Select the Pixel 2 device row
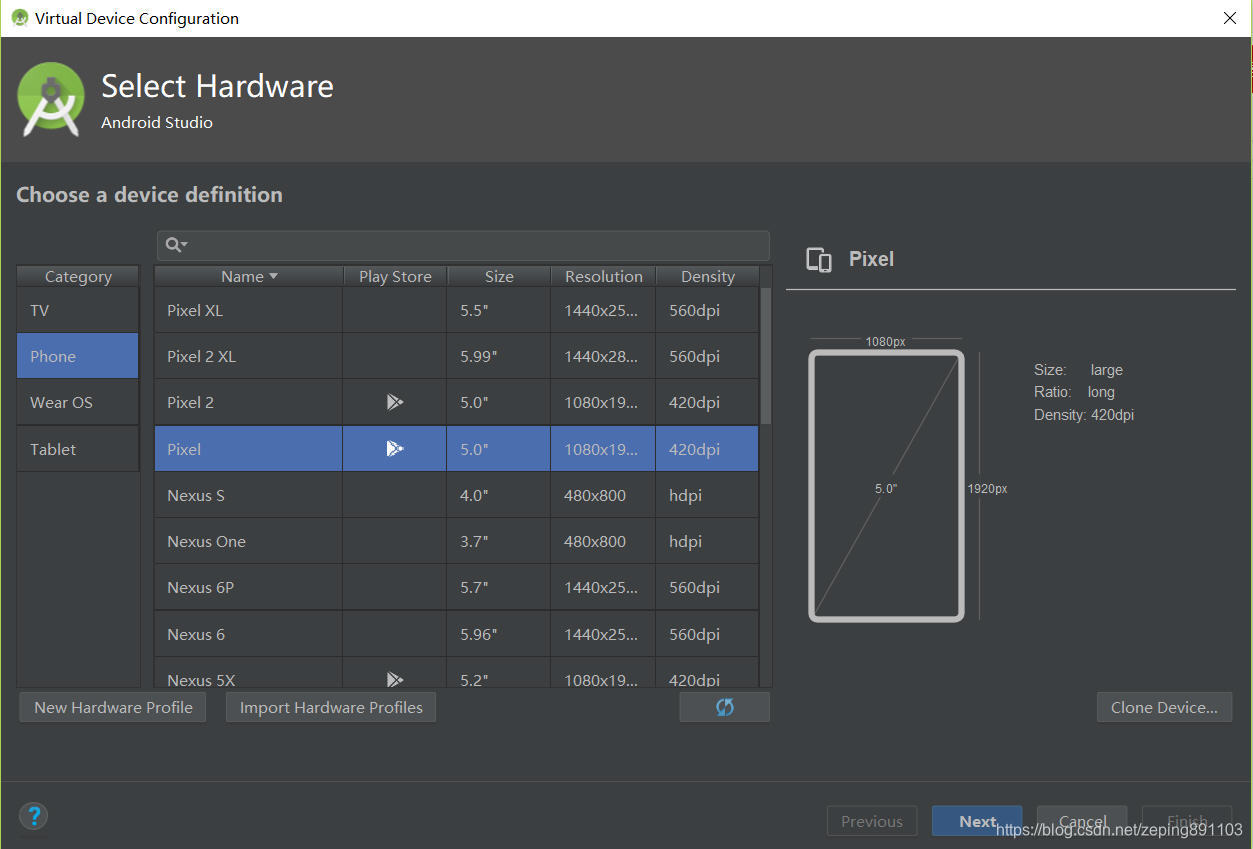1253x849 pixels. 457,402
